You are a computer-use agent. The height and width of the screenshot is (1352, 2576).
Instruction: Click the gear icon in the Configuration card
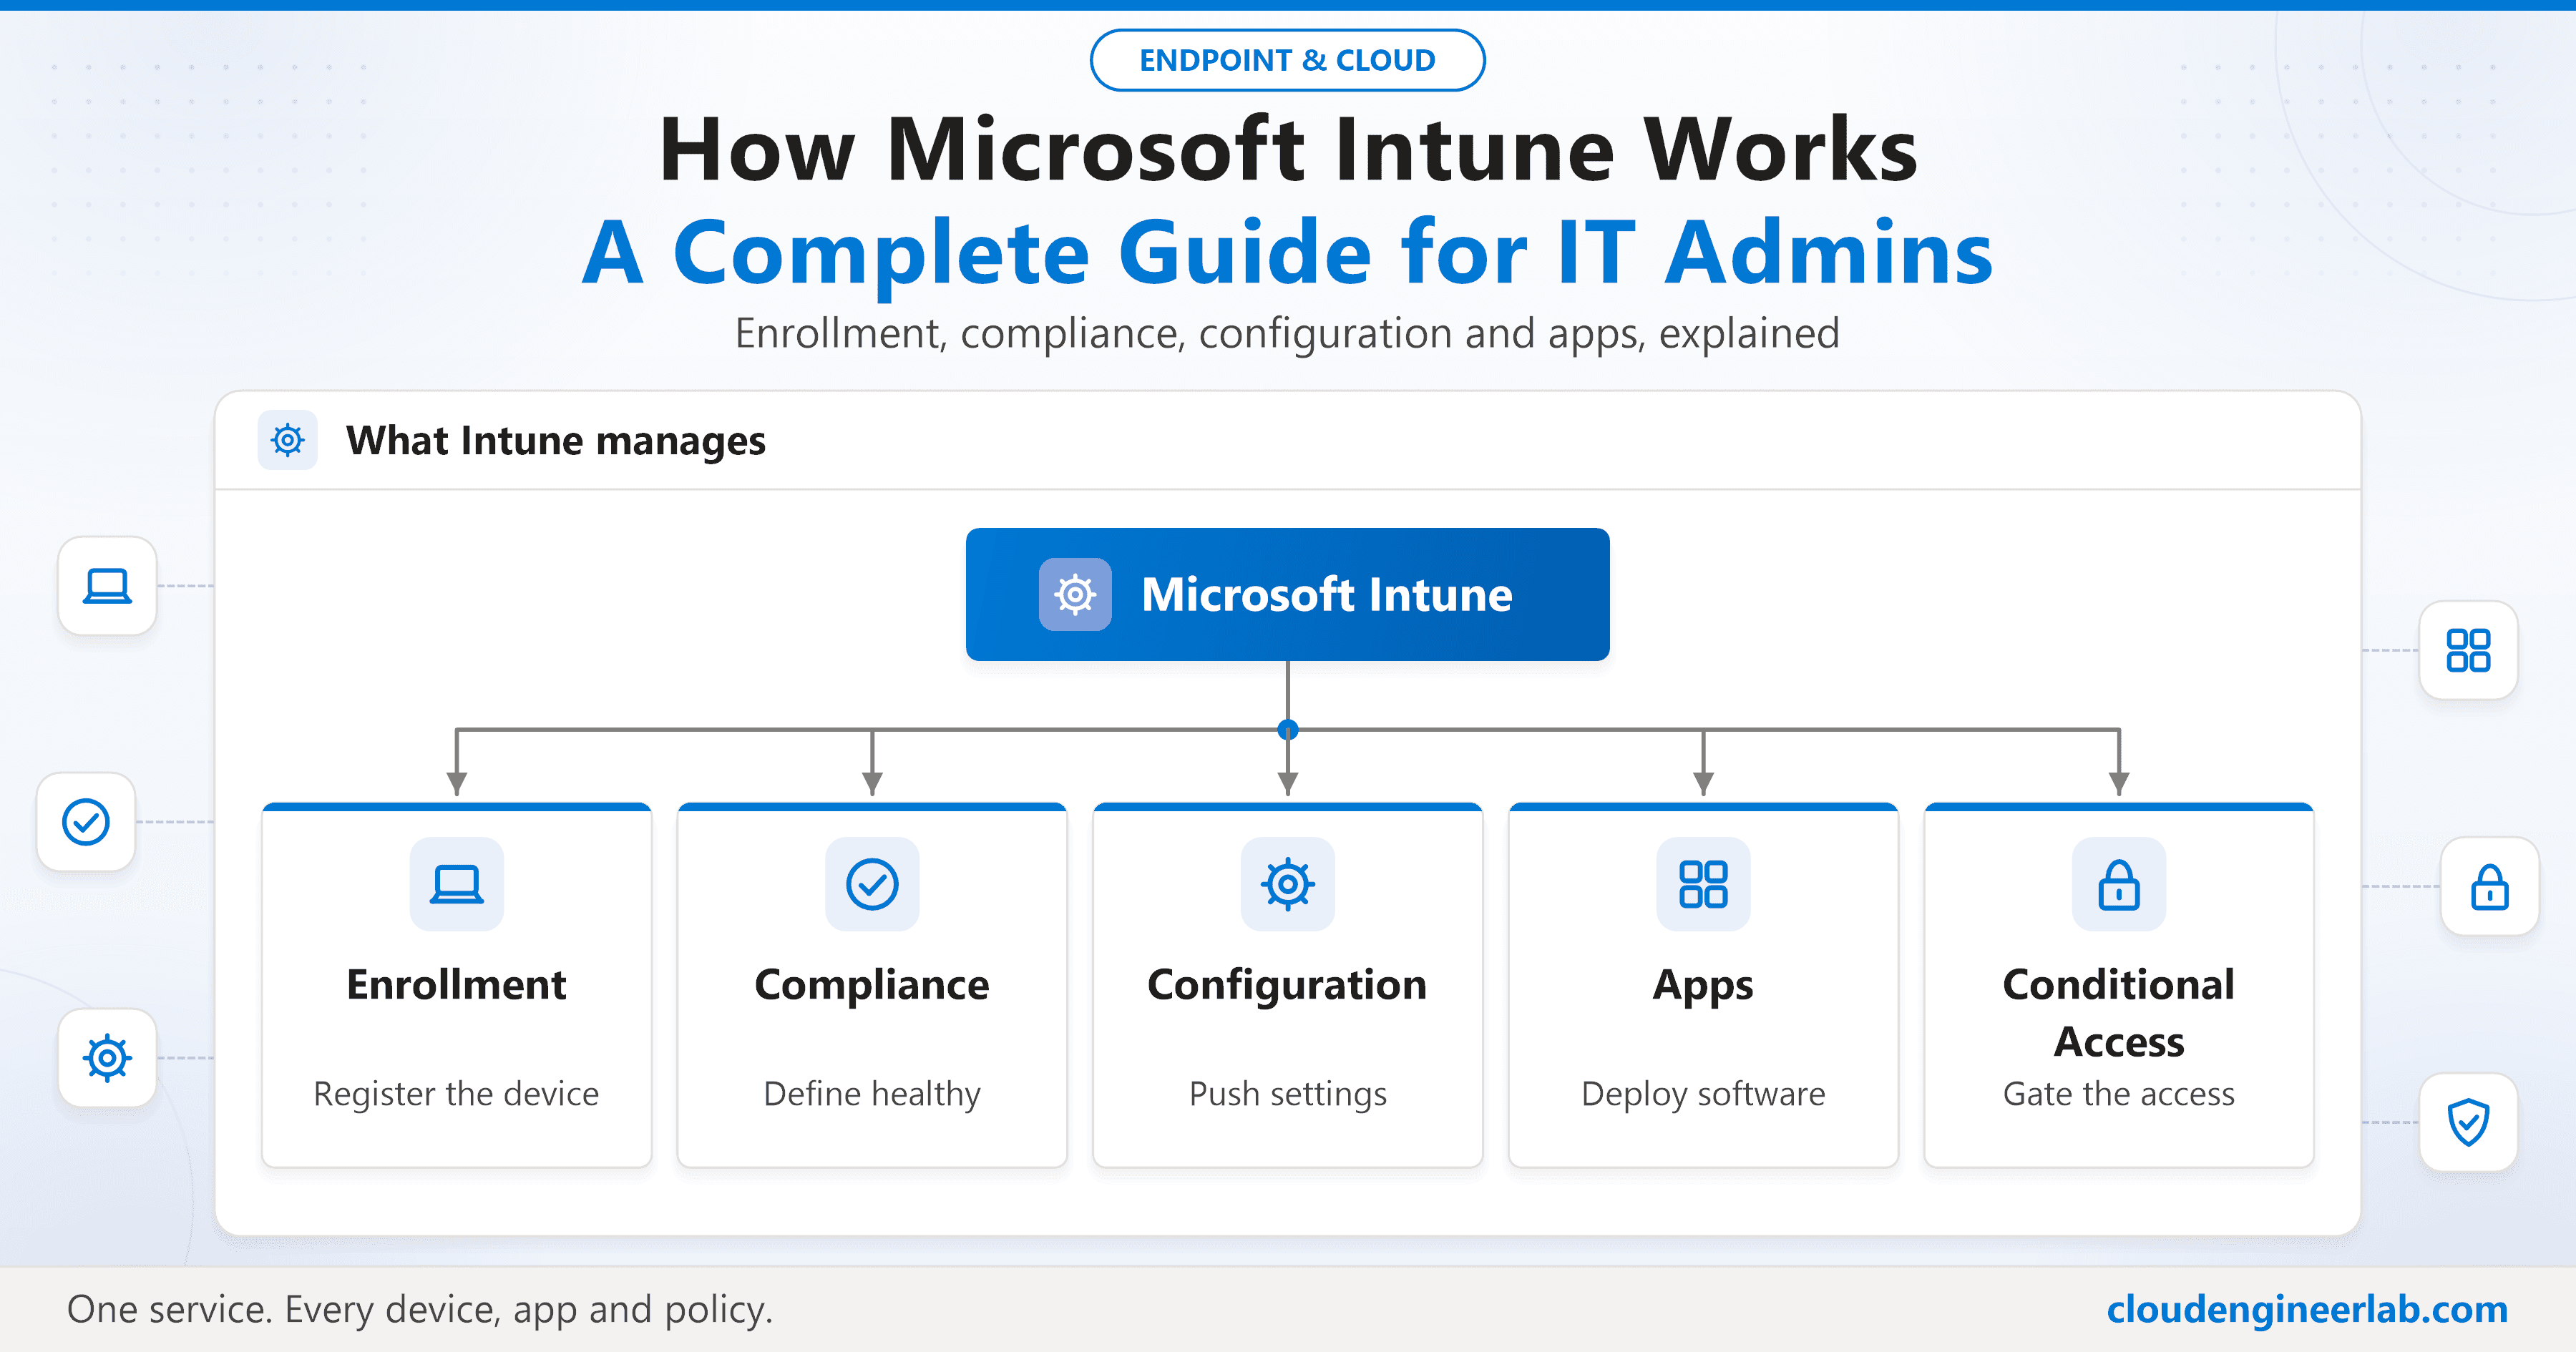1288,884
